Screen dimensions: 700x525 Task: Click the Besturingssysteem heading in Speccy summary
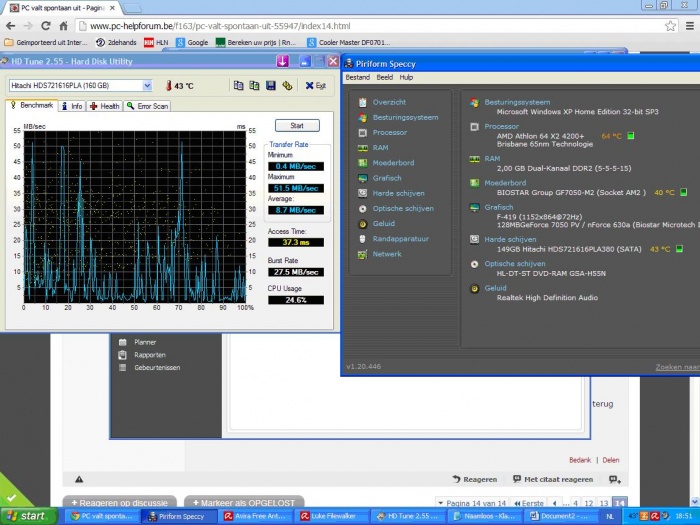[517, 102]
